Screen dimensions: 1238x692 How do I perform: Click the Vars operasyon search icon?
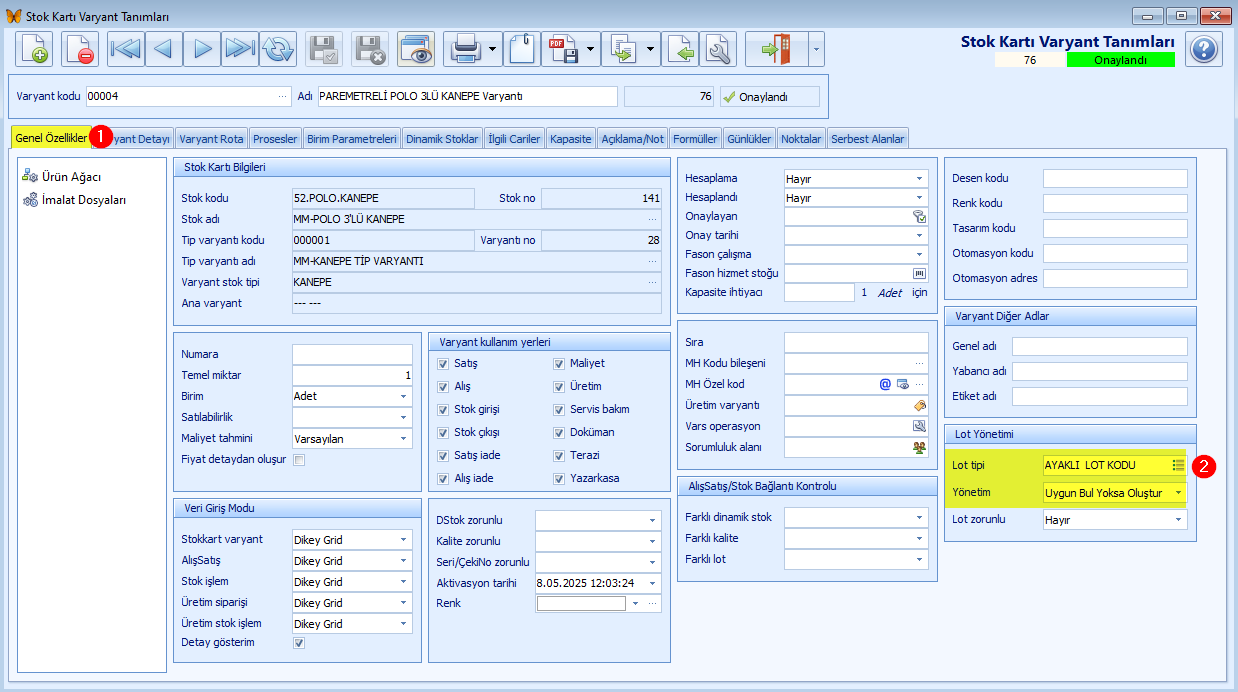(x=919, y=426)
